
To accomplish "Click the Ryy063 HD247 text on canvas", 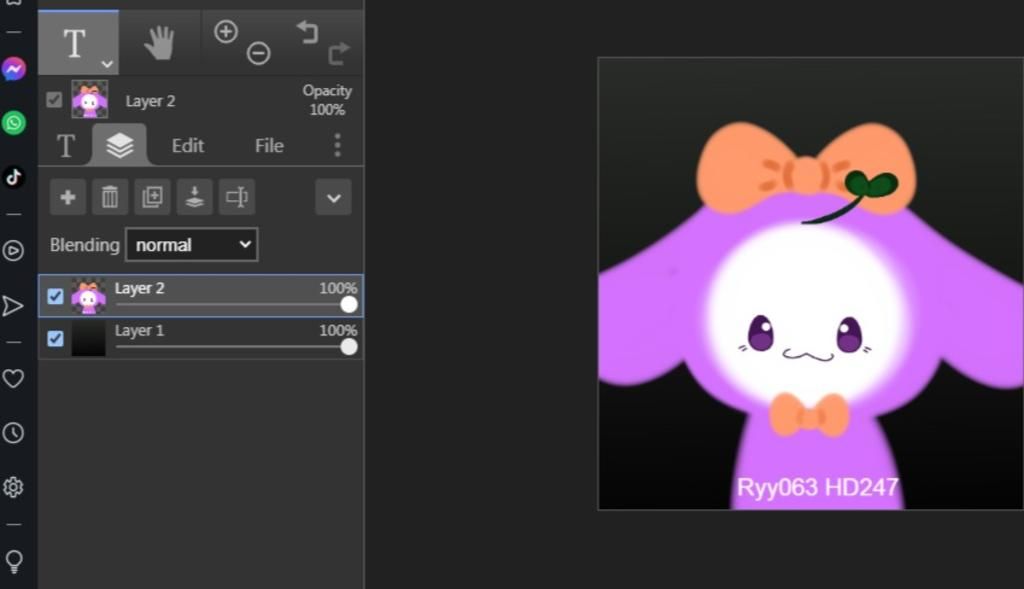I will [x=818, y=487].
